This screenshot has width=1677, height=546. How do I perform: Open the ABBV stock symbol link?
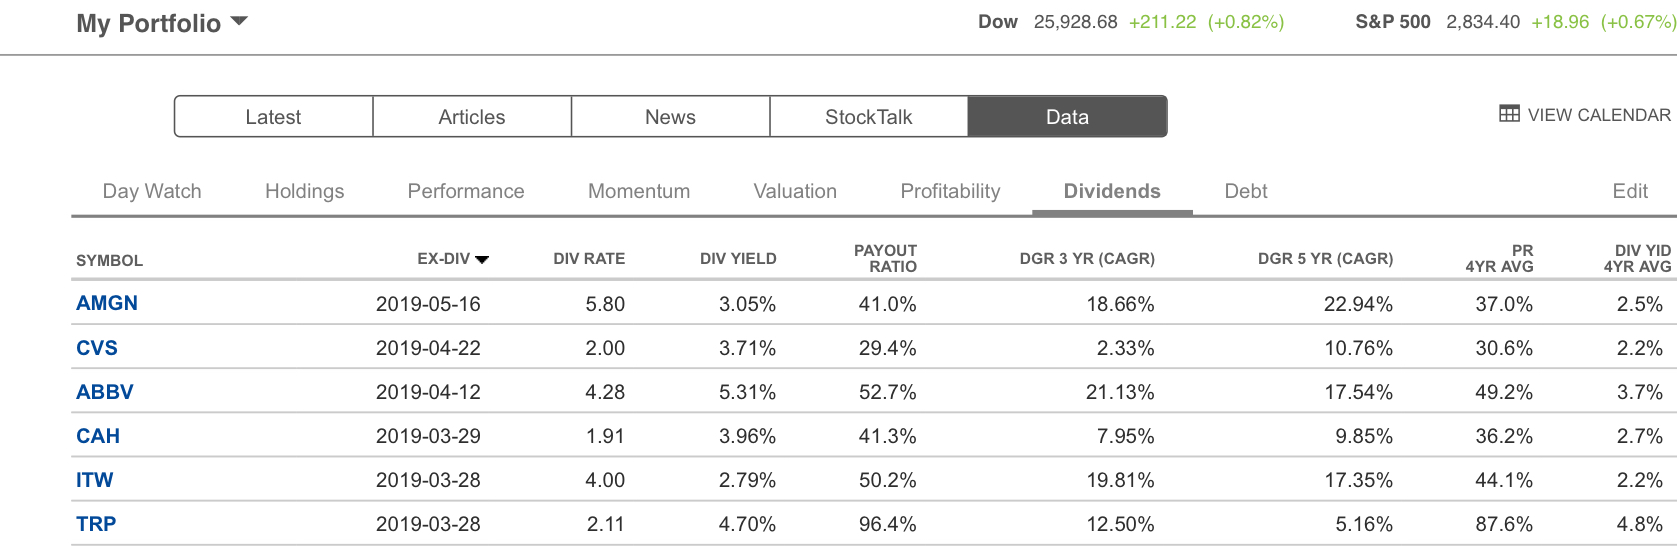click(x=105, y=391)
